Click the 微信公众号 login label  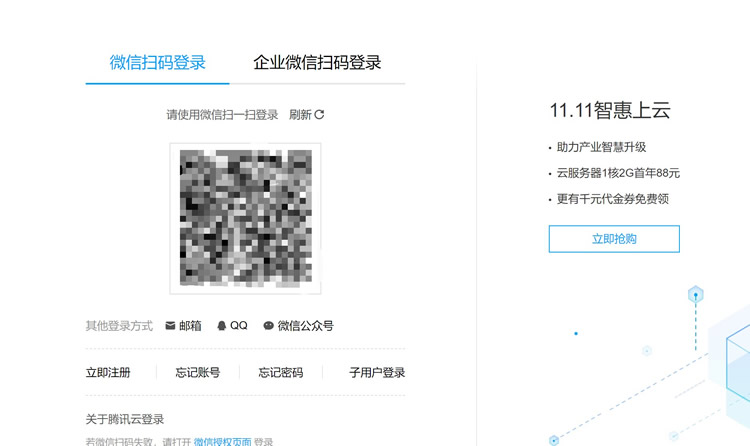[306, 326]
